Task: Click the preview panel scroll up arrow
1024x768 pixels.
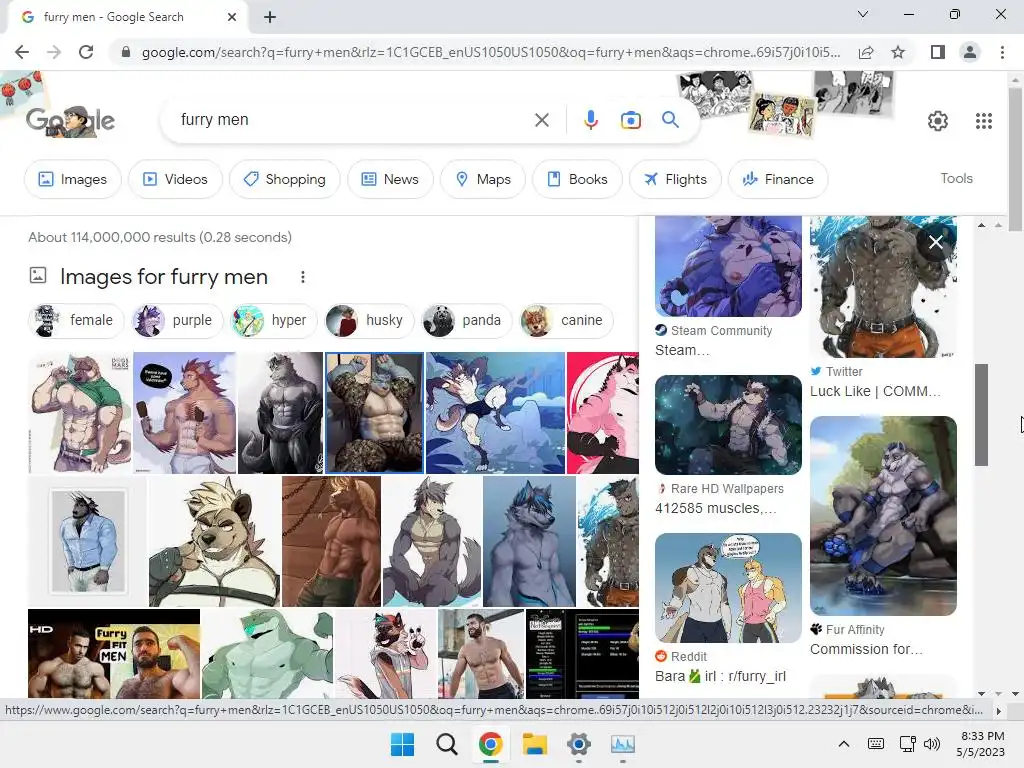Action: [982, 225]
